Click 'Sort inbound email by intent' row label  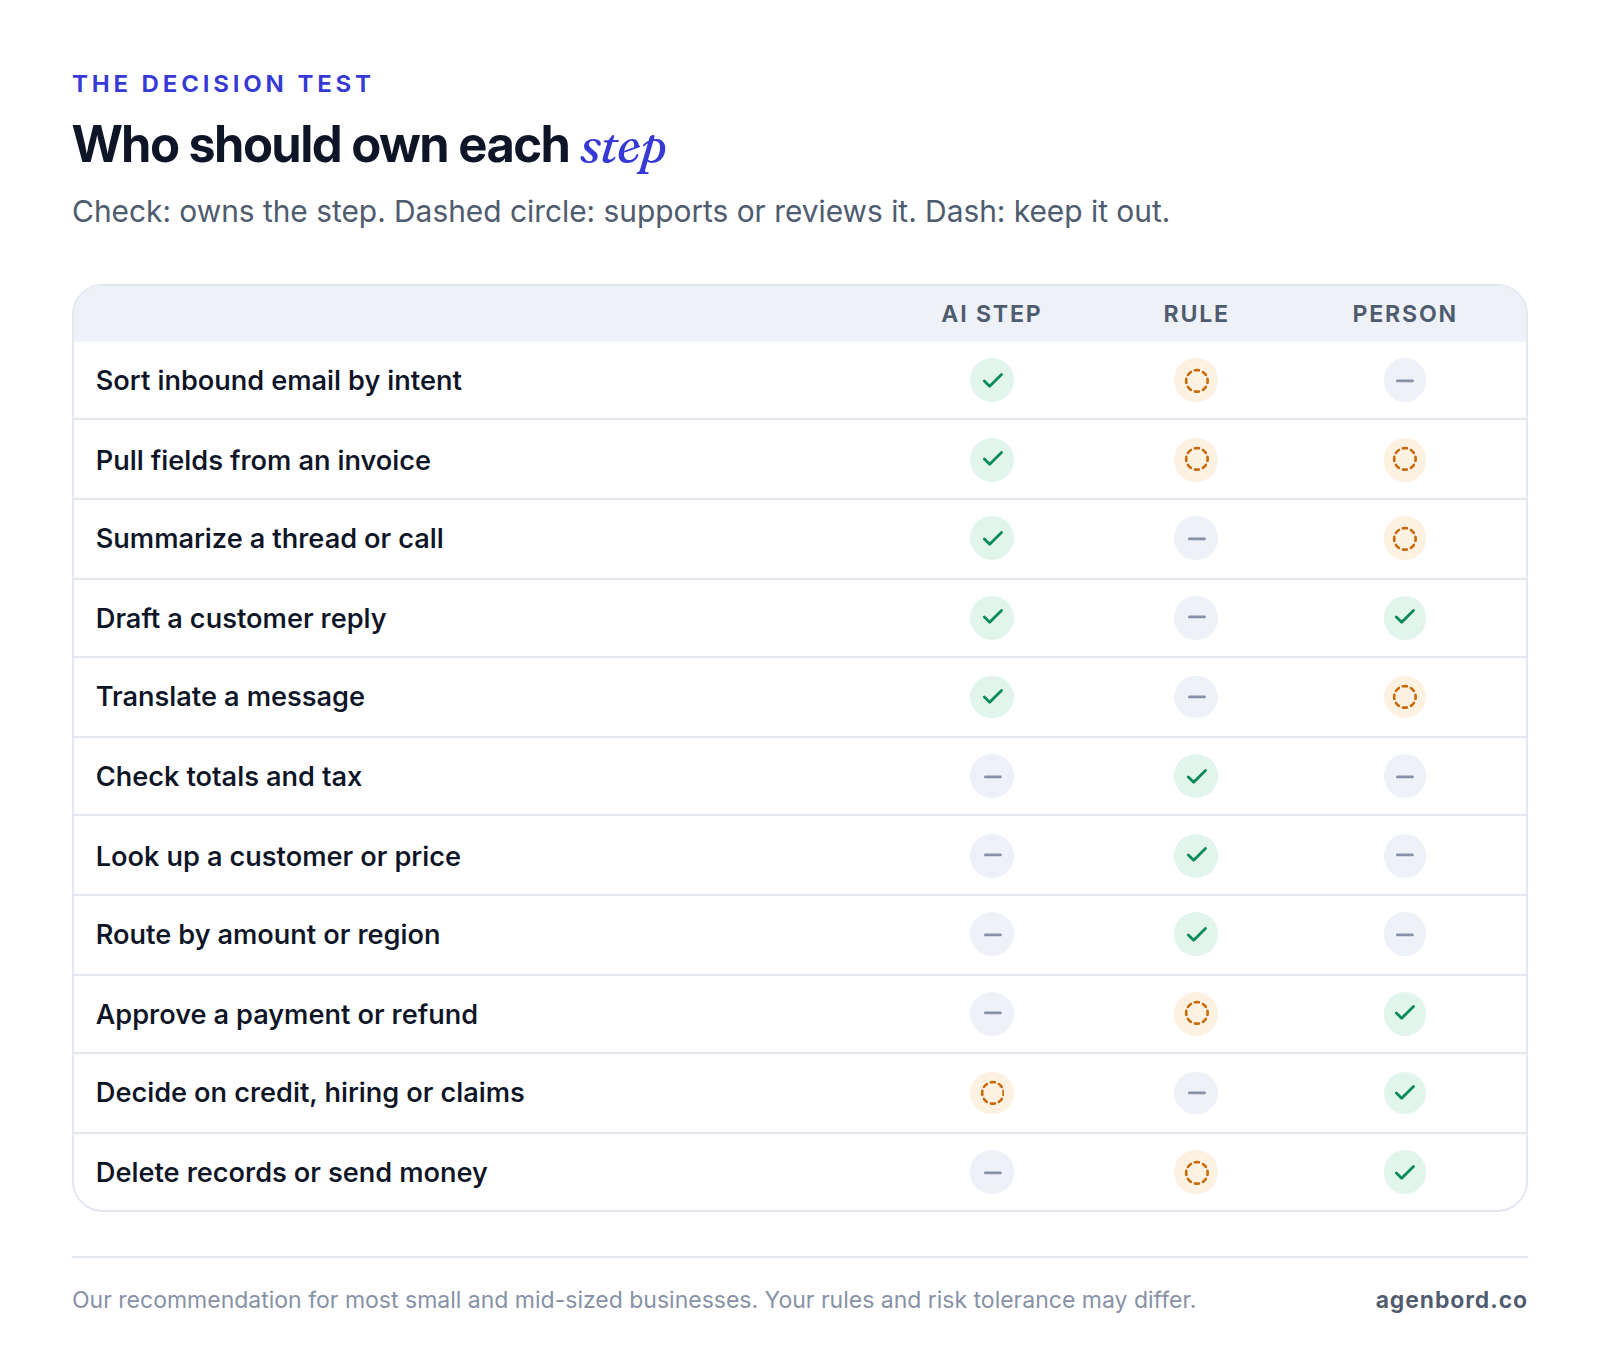tap(279, 381)
